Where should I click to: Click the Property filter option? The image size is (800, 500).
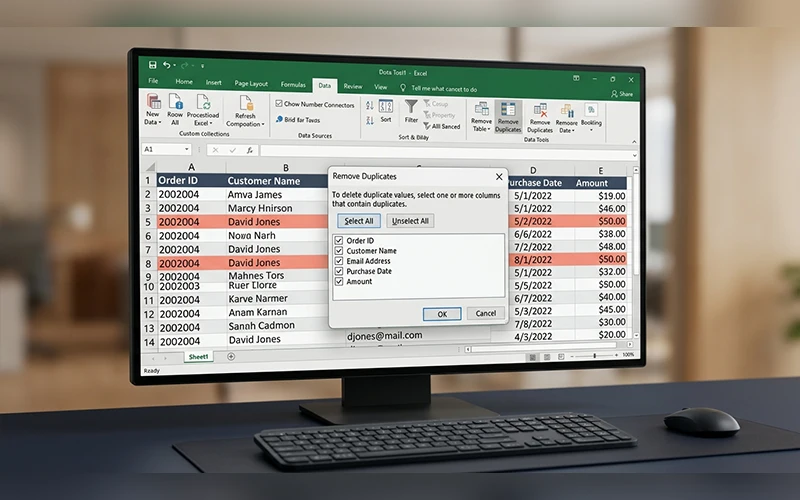(x=439, y=115)
